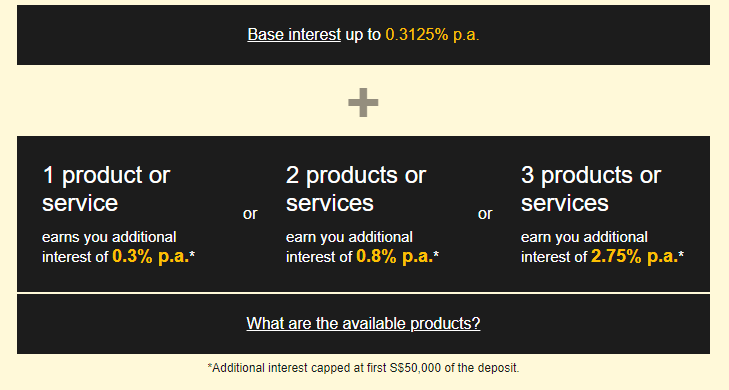Click 'earn you additional' under 2 products
This screenshot has height=390, width=729.
[x=349, y=237]
